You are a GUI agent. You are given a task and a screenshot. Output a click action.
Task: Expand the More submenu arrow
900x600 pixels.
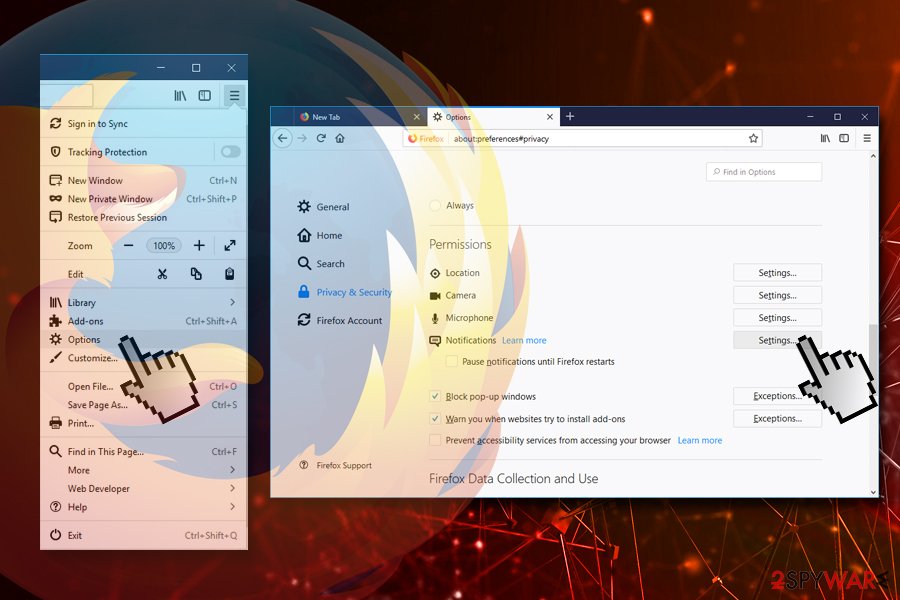click(232, 470)
